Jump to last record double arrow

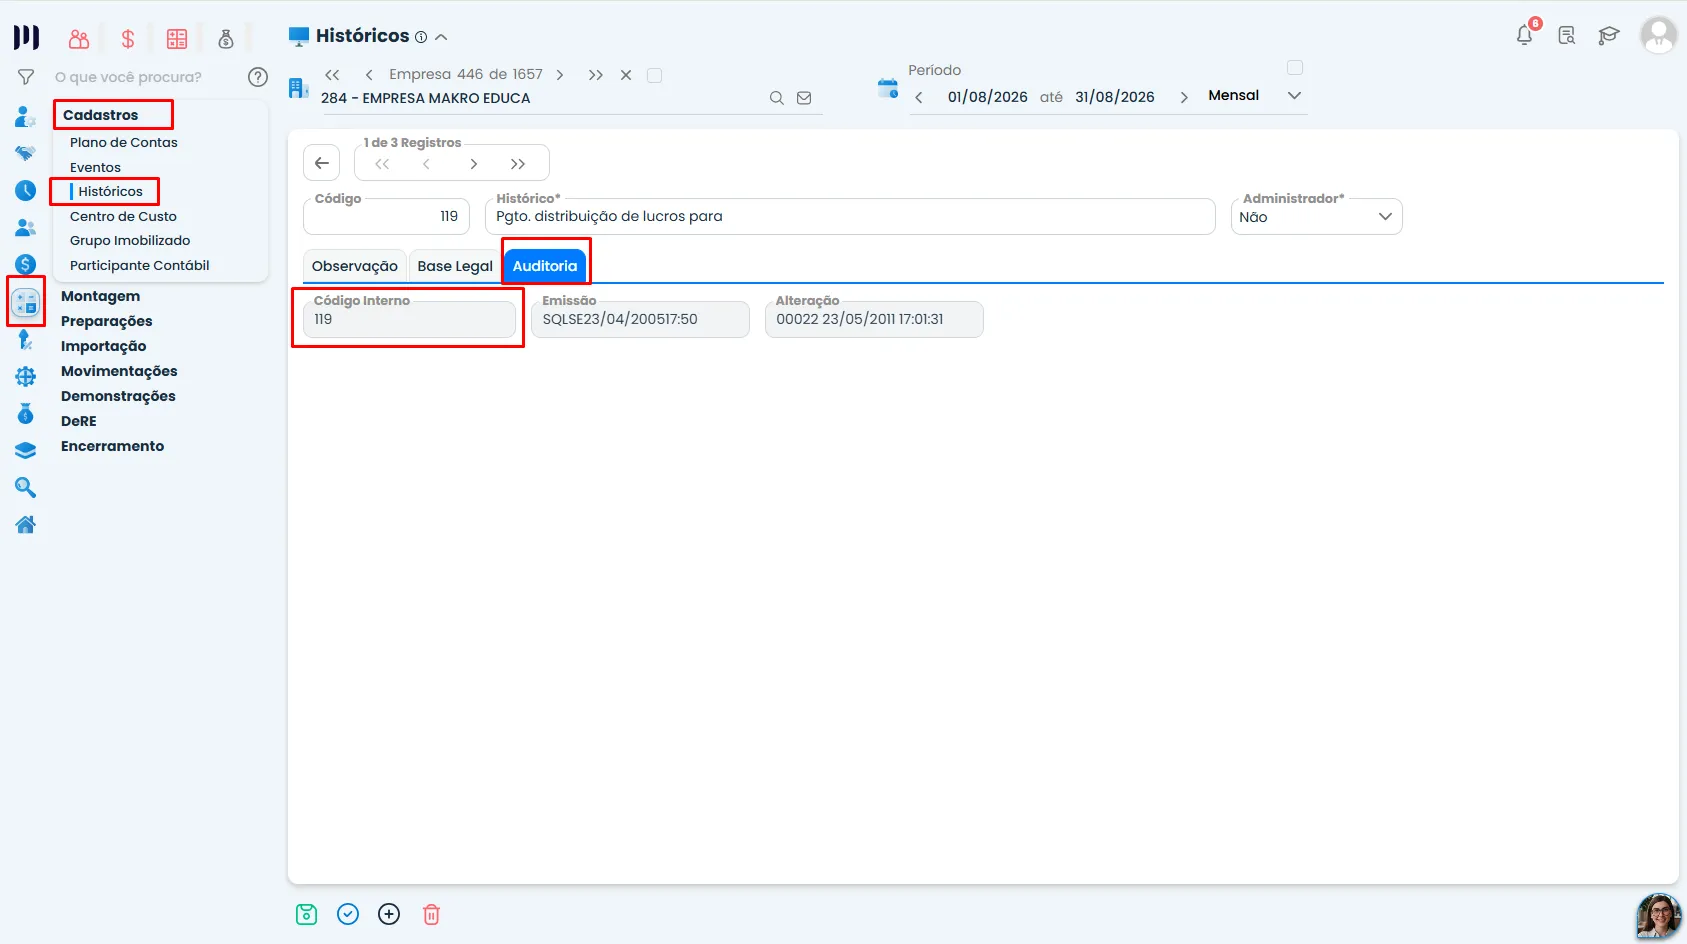click(518, 164)
